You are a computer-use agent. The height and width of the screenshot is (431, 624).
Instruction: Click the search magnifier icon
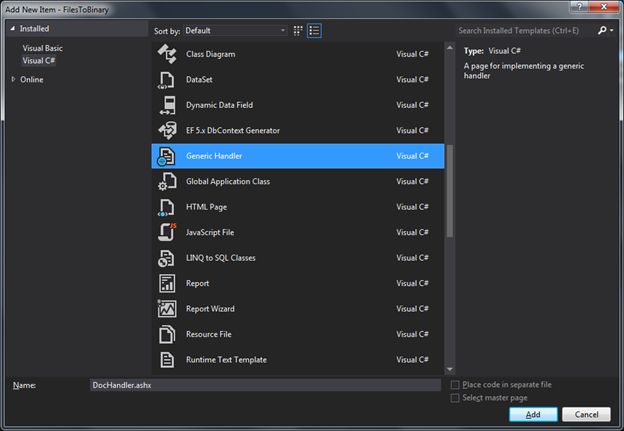602,30
